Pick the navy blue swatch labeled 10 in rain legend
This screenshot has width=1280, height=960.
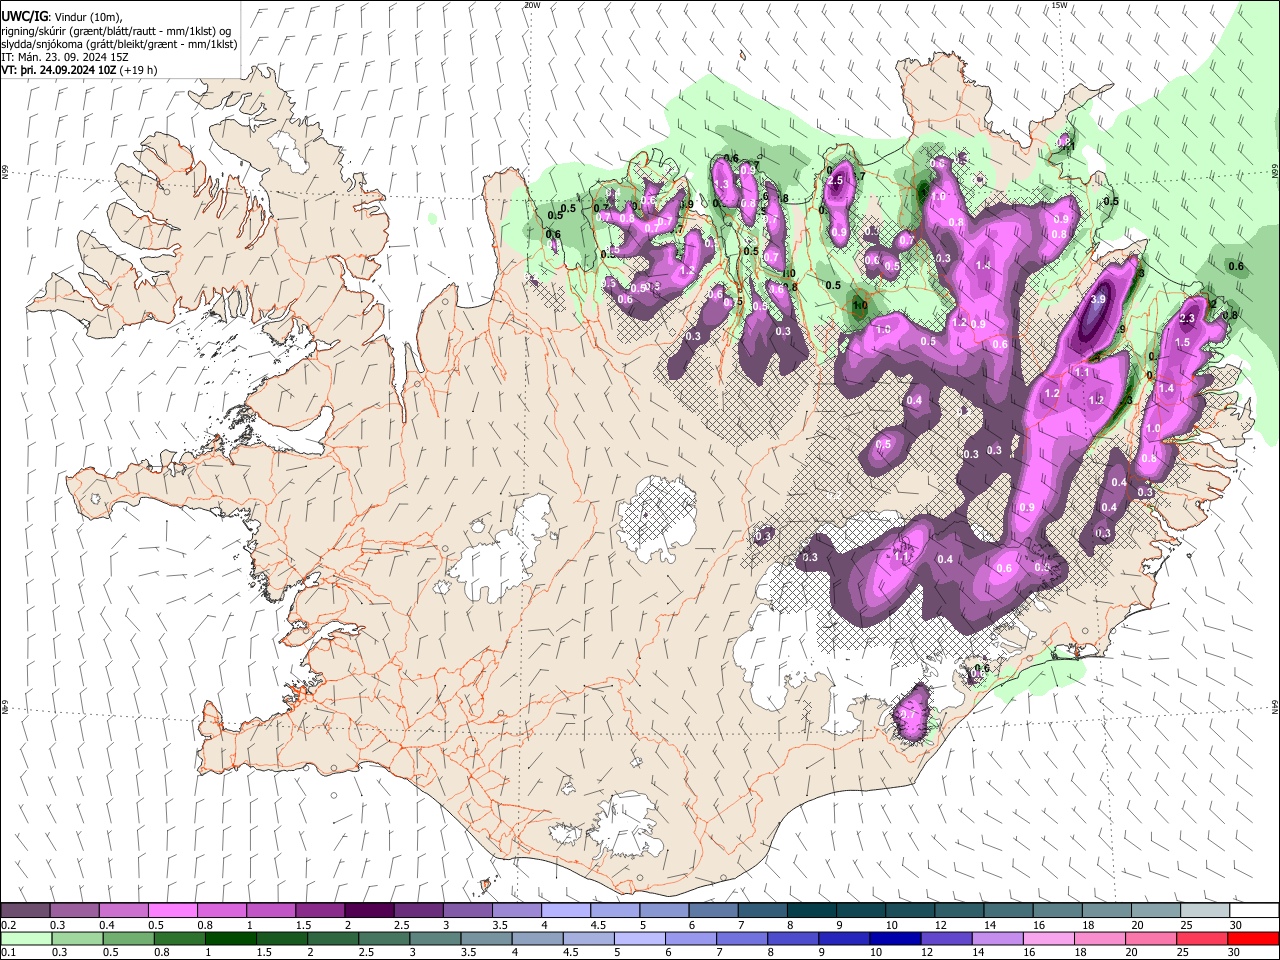(895, 938)
